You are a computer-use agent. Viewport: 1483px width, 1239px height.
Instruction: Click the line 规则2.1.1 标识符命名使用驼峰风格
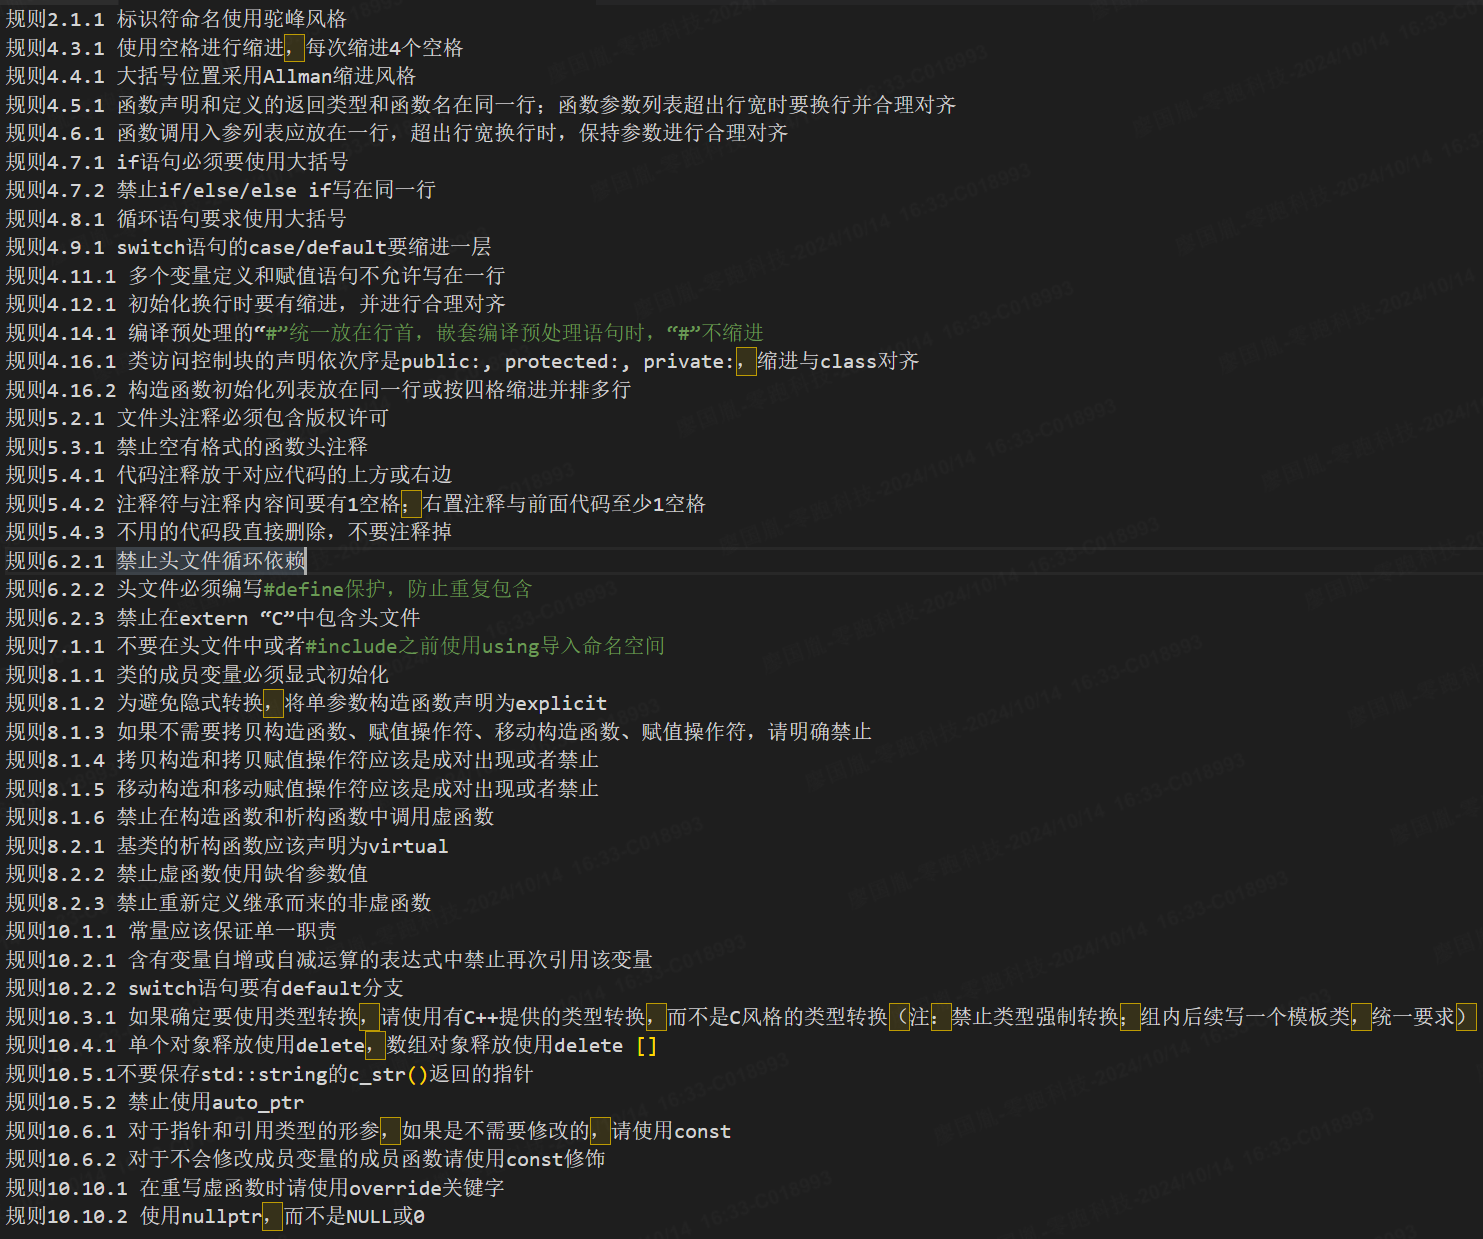coord(176,19)
